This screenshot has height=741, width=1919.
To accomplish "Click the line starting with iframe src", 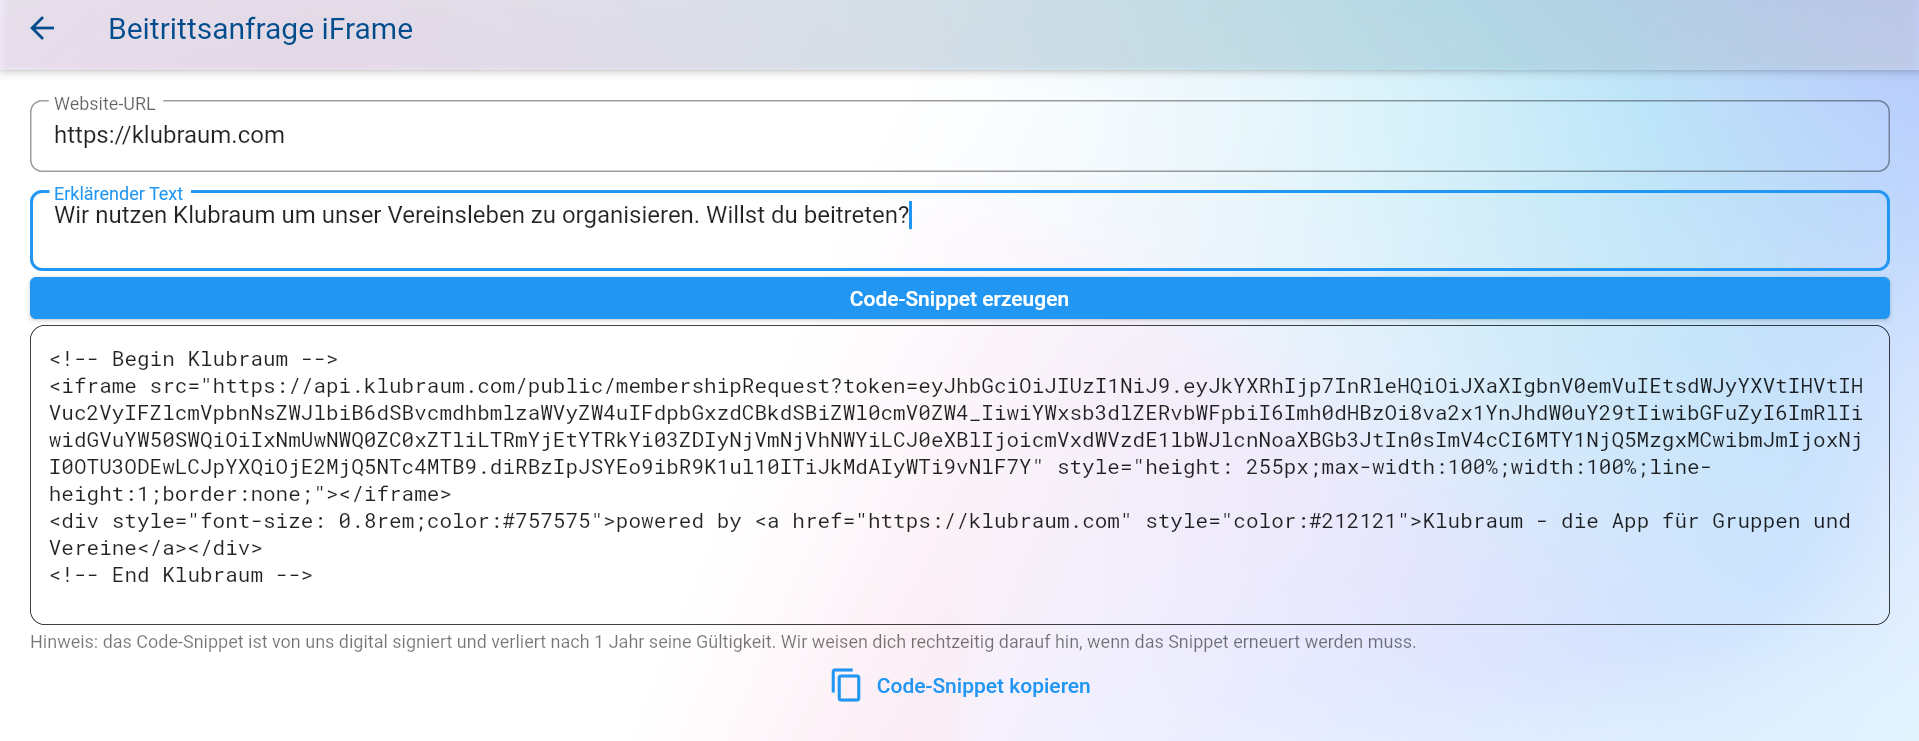I will pyautogui.click(x=955, y=386).
